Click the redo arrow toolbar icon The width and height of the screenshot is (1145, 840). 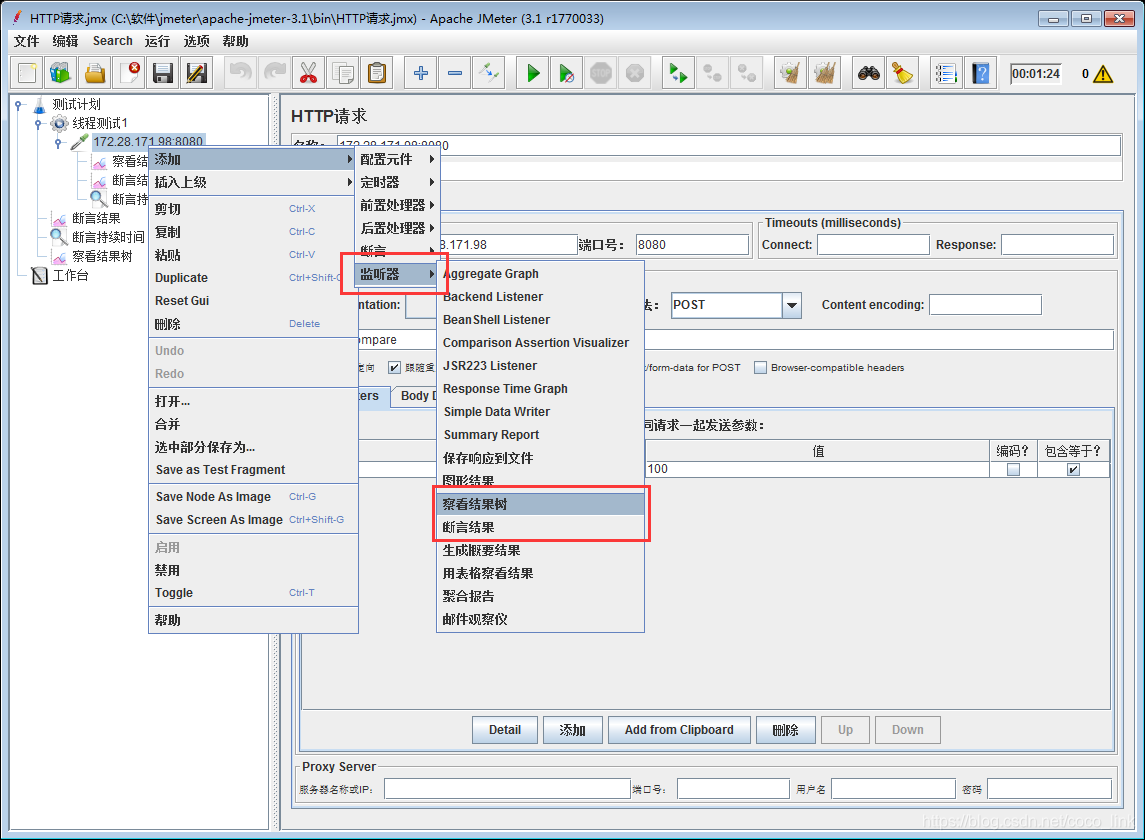(275, 73)
